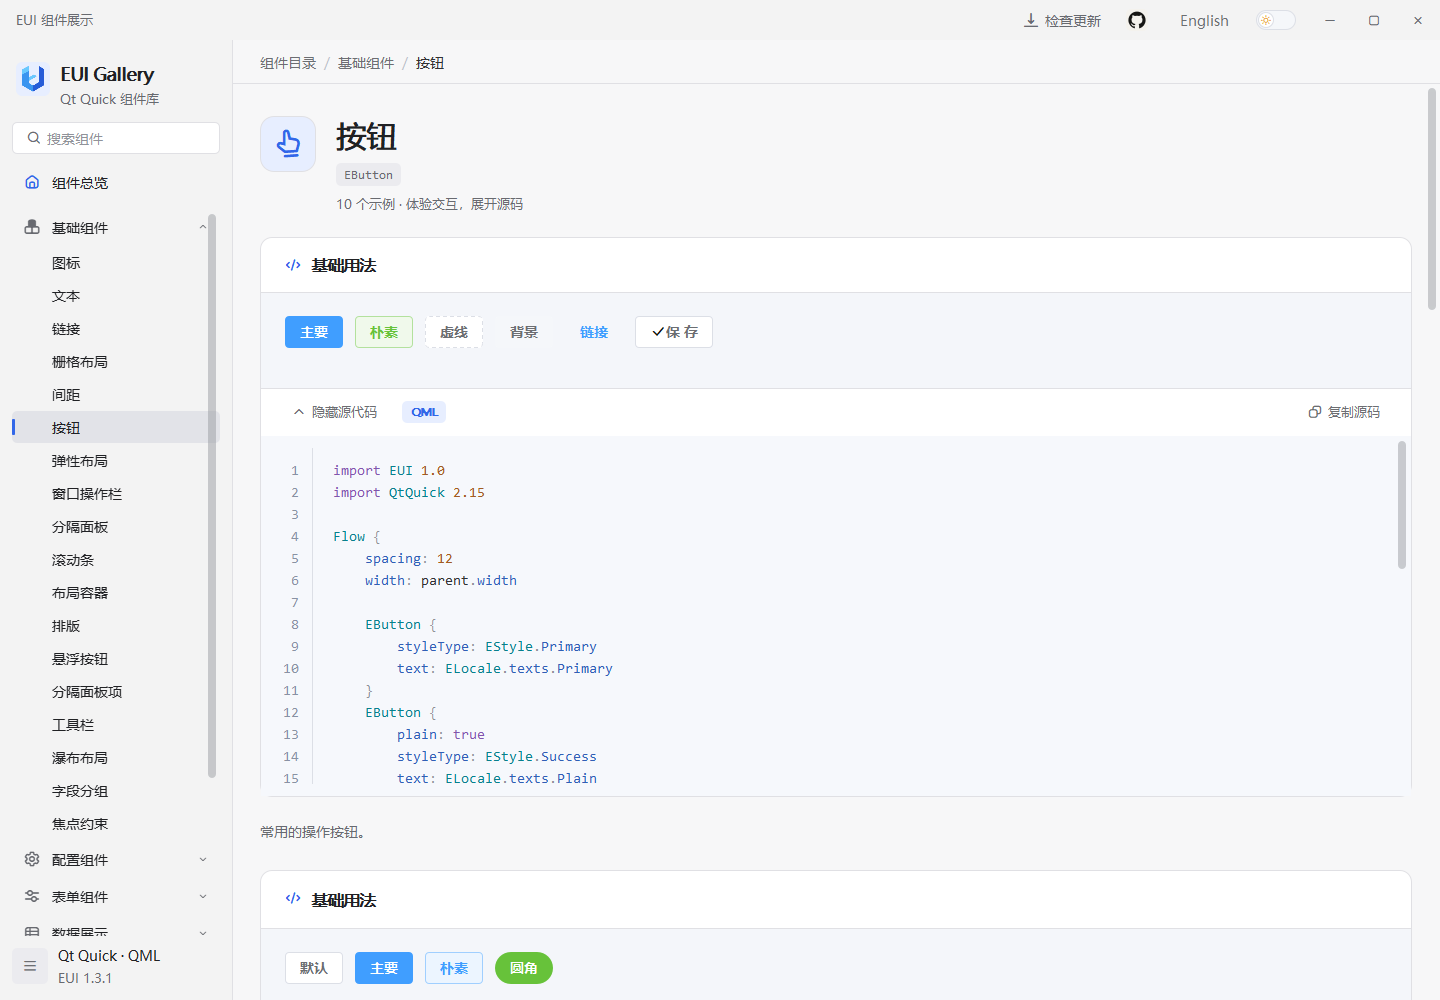Navigate to 基础组件 breadcrumb
This screenshot has width=1440, height=1000.
coord(366,63)
